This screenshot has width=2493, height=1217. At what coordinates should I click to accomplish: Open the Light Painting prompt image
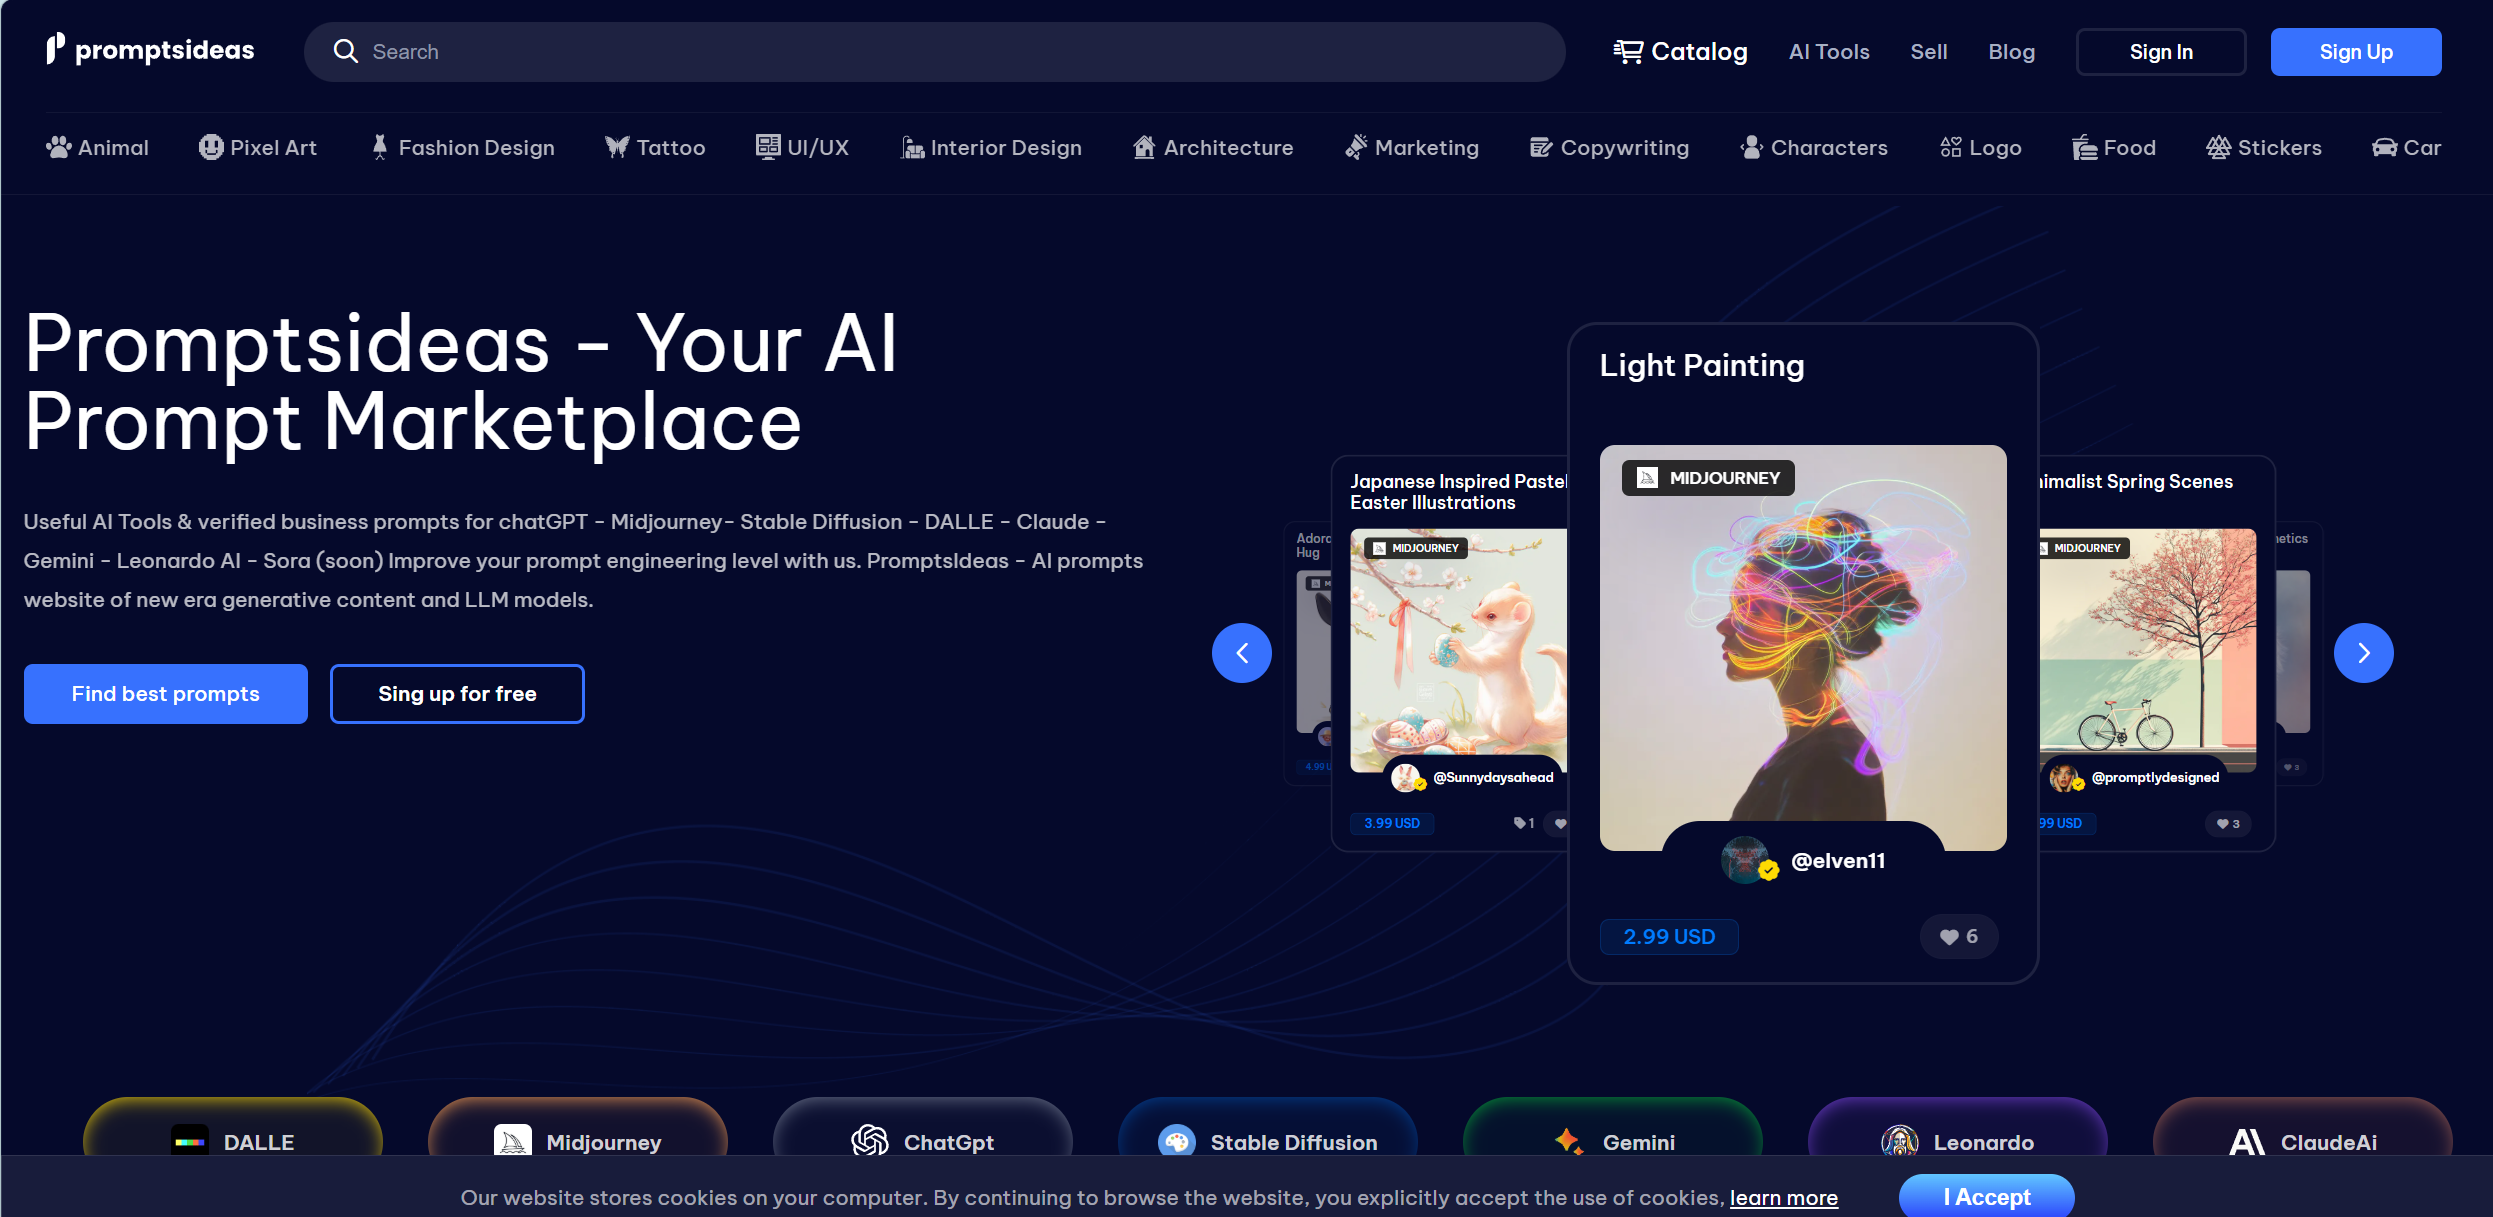(x=1803, y=648)
